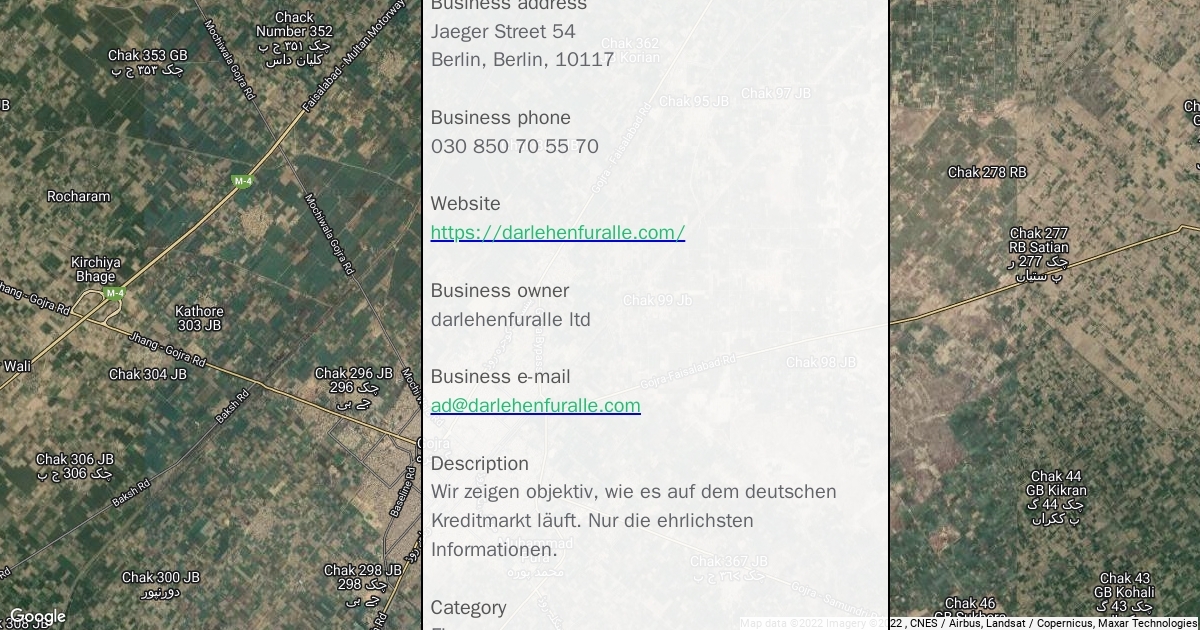This screenshot has height=630, width=1200.
Task: Select the Rocharam place label
Action: tap(79, 197)
